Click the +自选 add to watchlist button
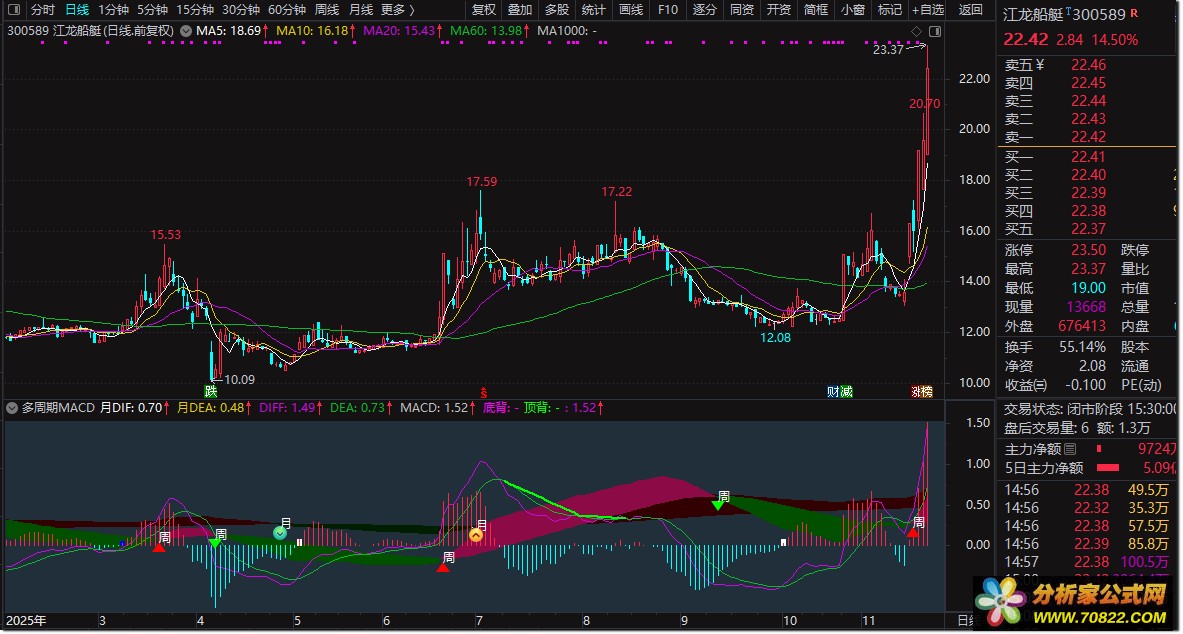Viewport: 1183px width, 634px height. tap(927, 10)
